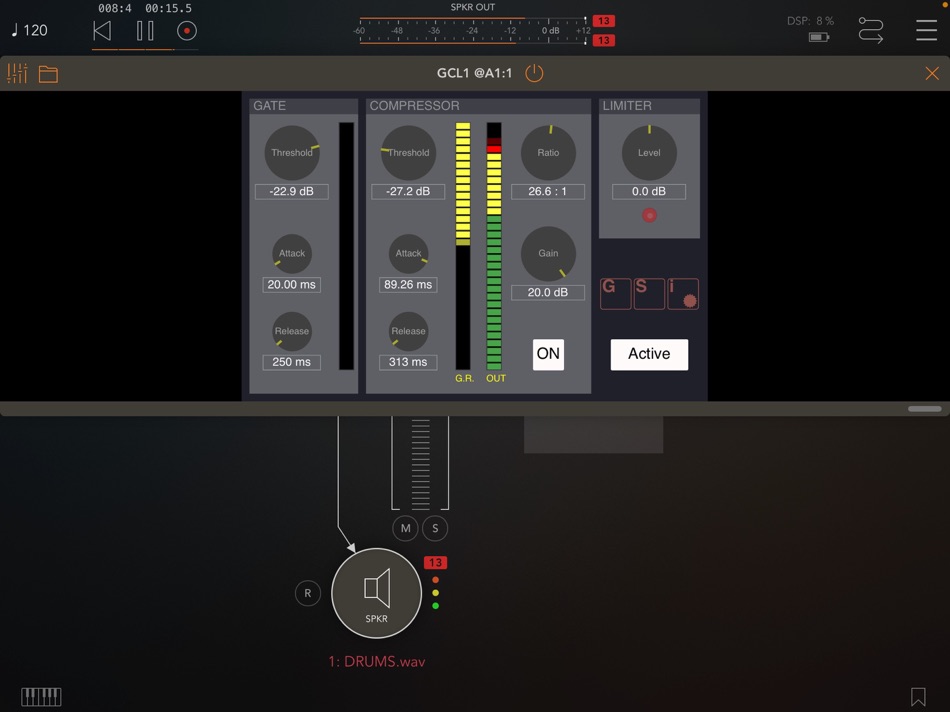
Task: Tap the i box in the GCL1 panel
Action: point(683,293)
